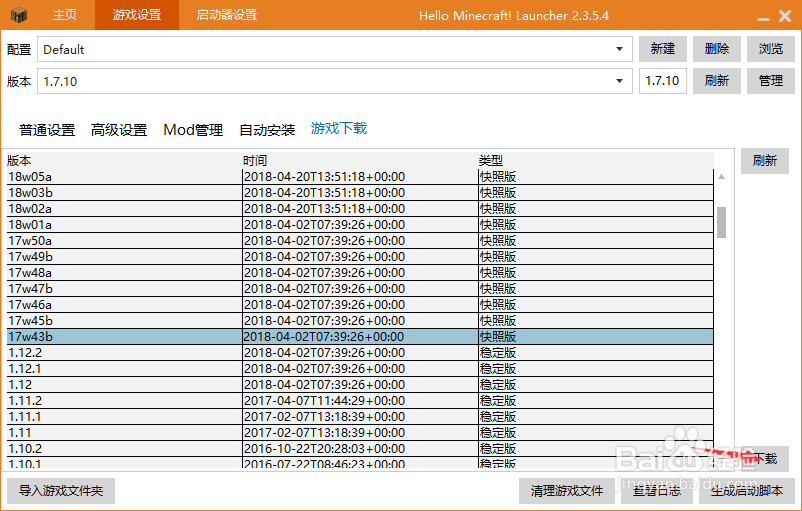Select version row 1.11.1
Screen dimensions: 802x511
tap(360, 416)
